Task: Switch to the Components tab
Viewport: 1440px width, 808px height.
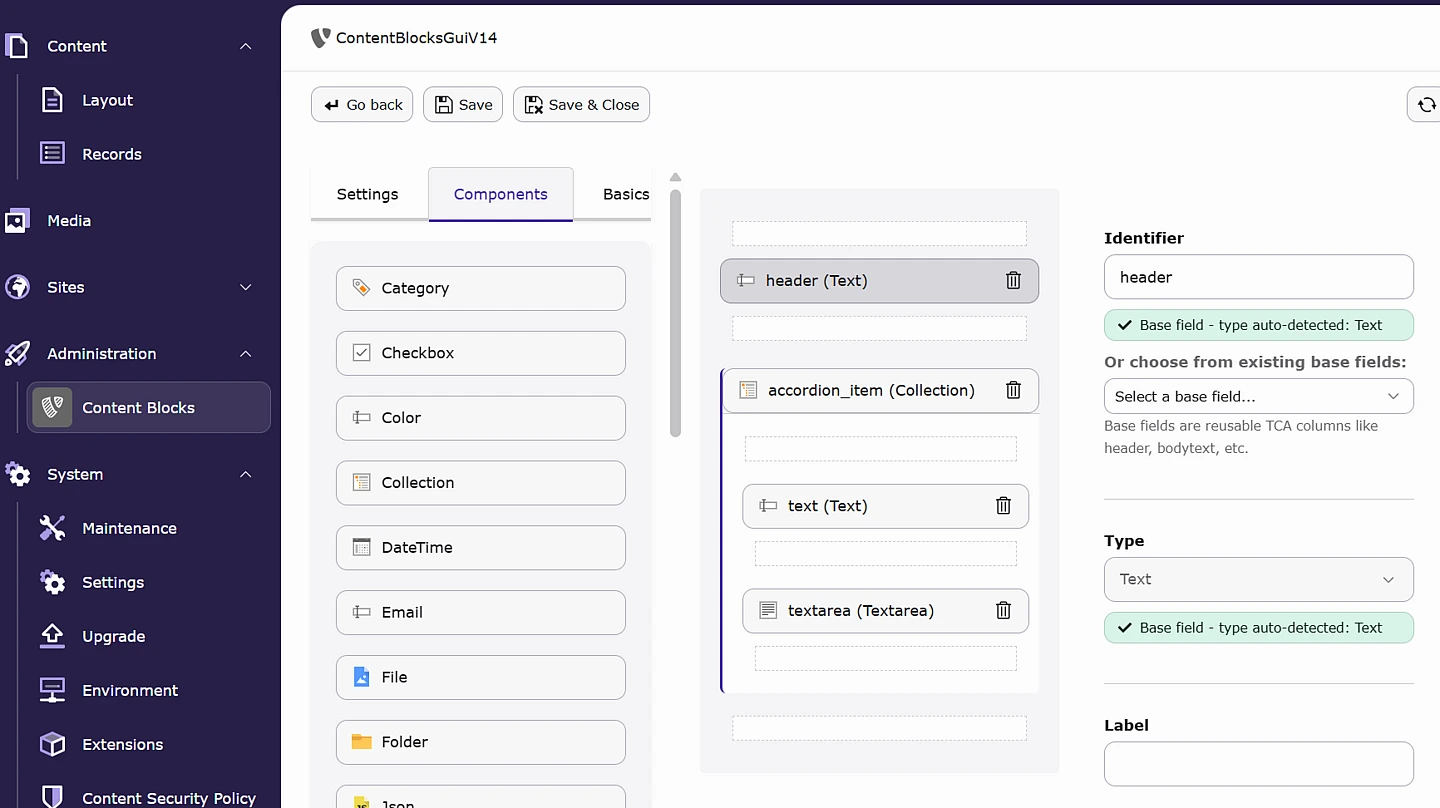Action: point(501,194)
